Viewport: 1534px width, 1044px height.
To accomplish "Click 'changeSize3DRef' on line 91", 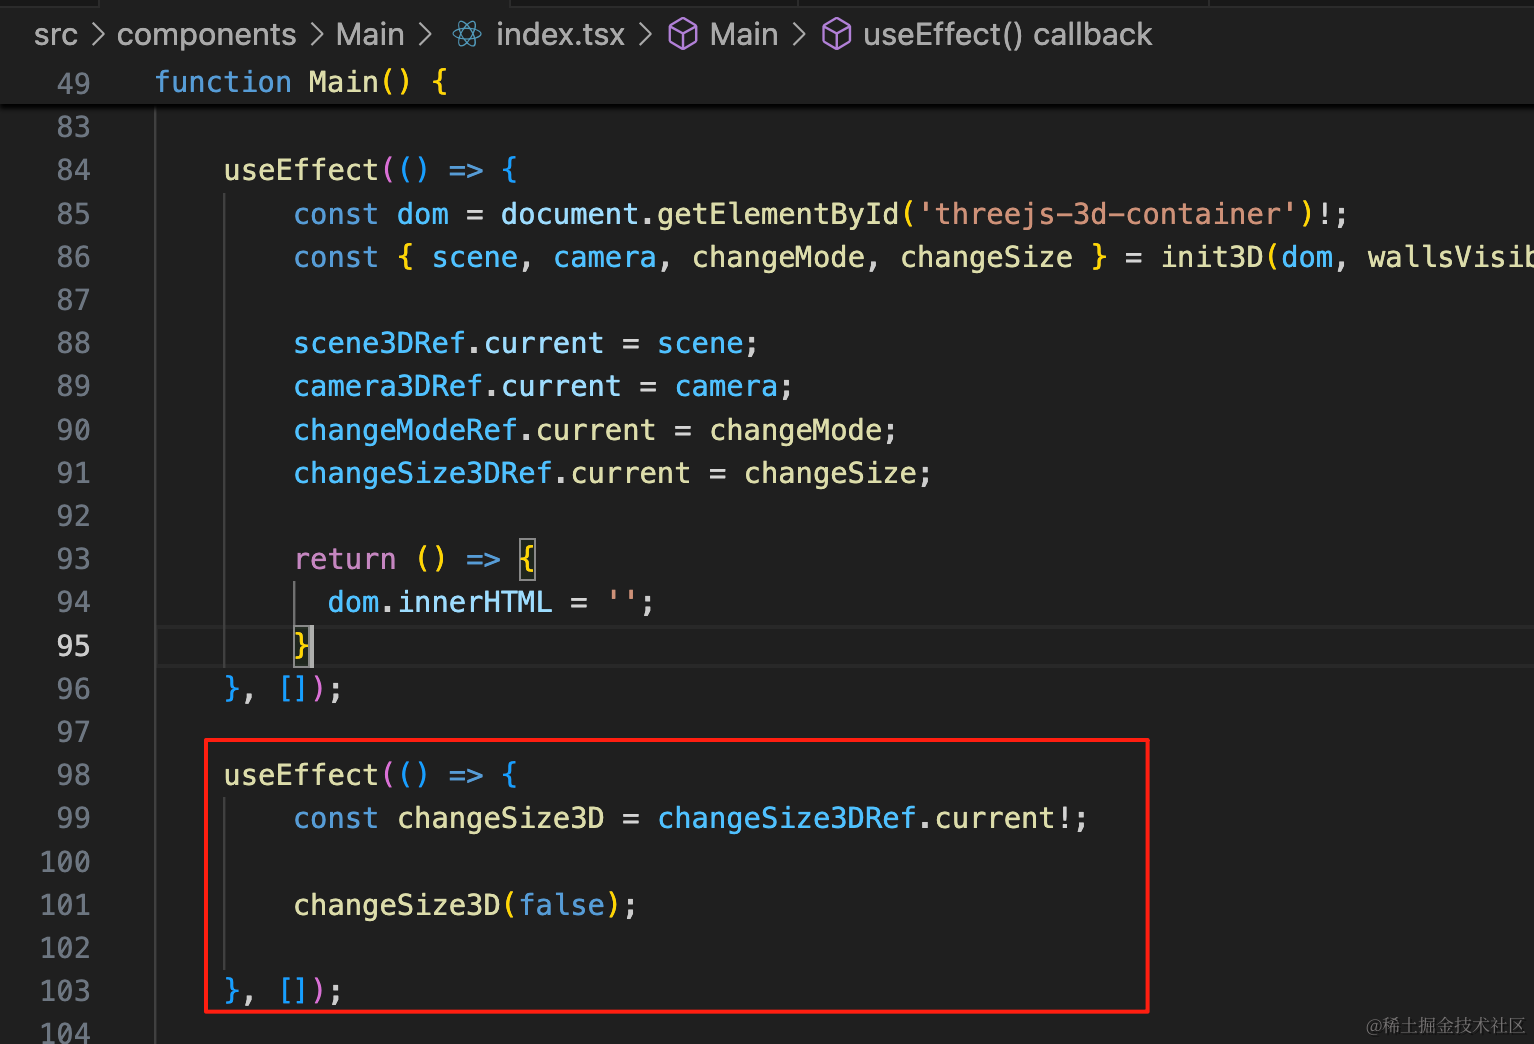I will tap(422, 473).
